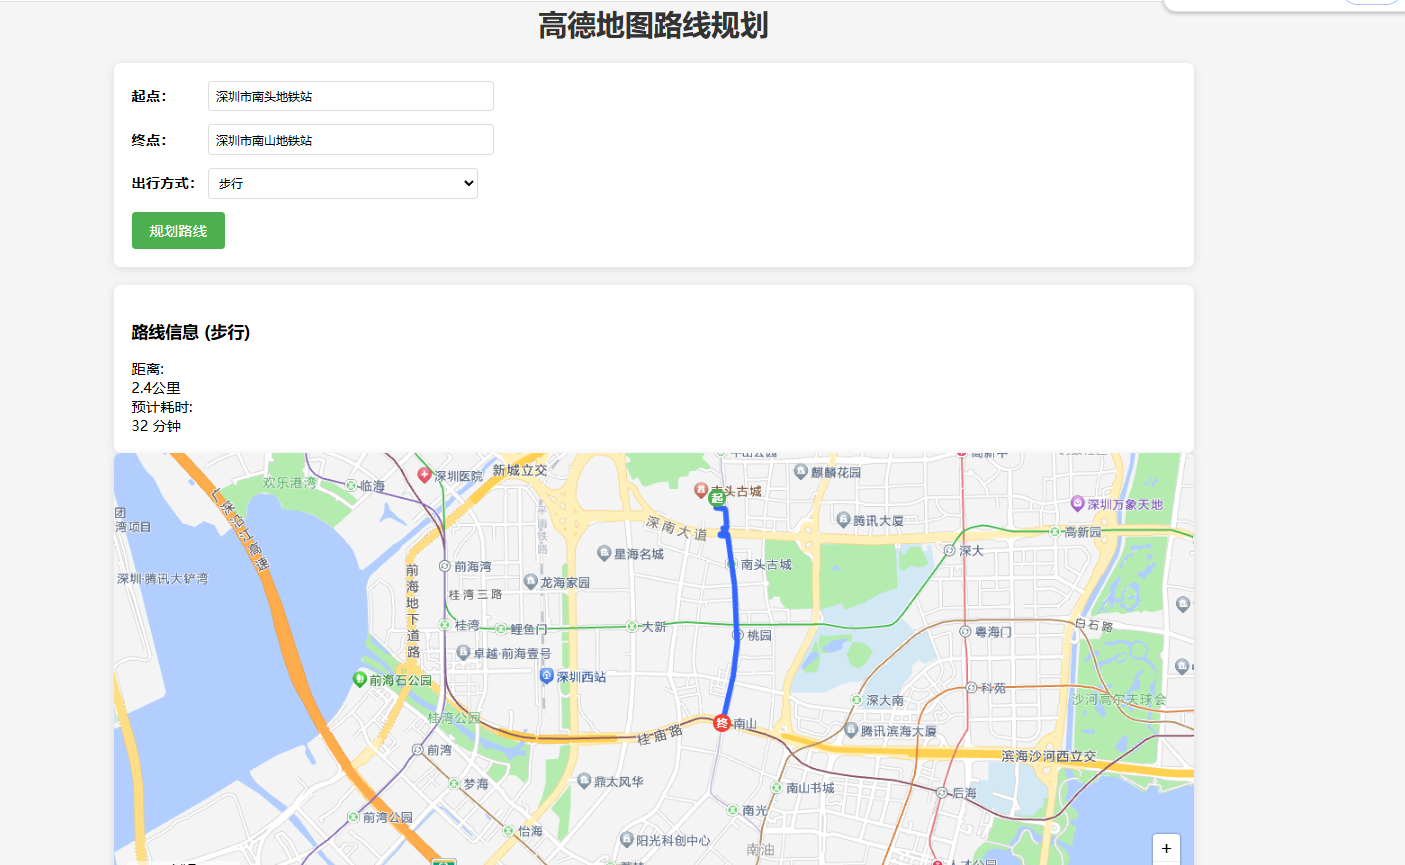This screenshot has width=1405, height=865.
Task: Click the 深大 metro station icon
Action: point(949,550)
